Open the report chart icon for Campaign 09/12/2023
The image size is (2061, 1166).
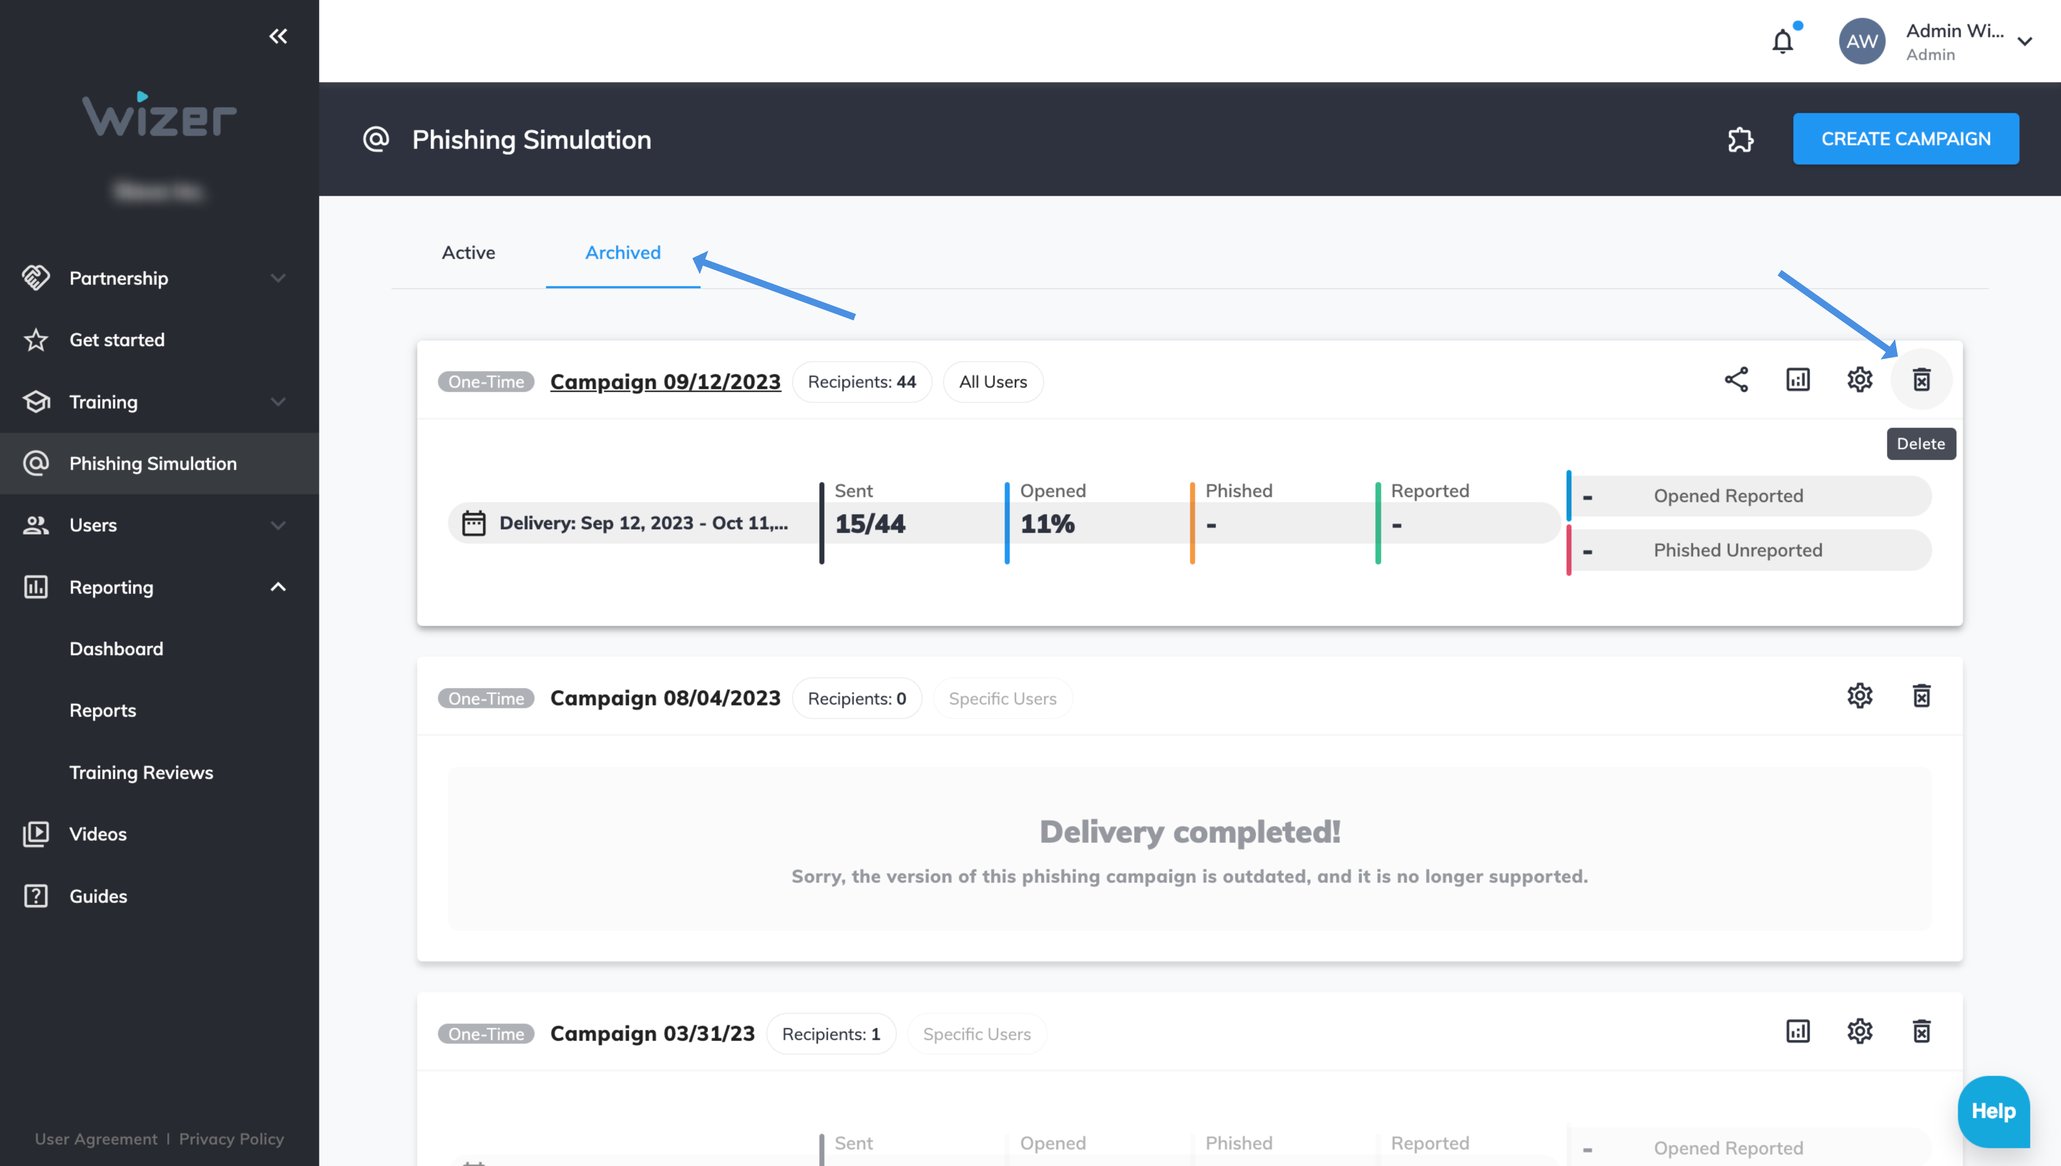pos(1798,380)
